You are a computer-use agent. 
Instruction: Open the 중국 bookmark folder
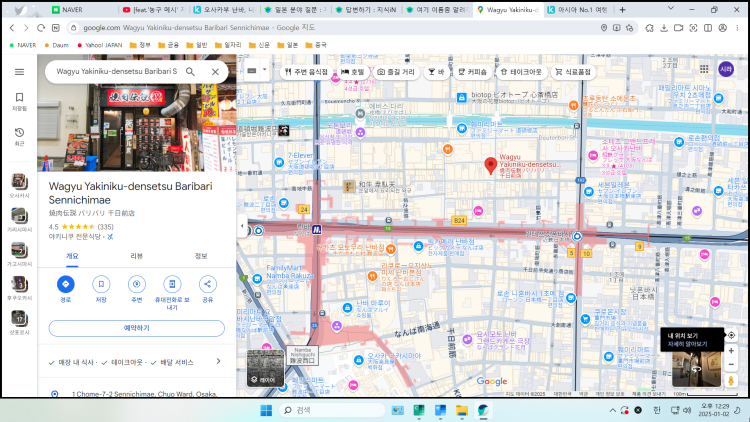(316, 45)
